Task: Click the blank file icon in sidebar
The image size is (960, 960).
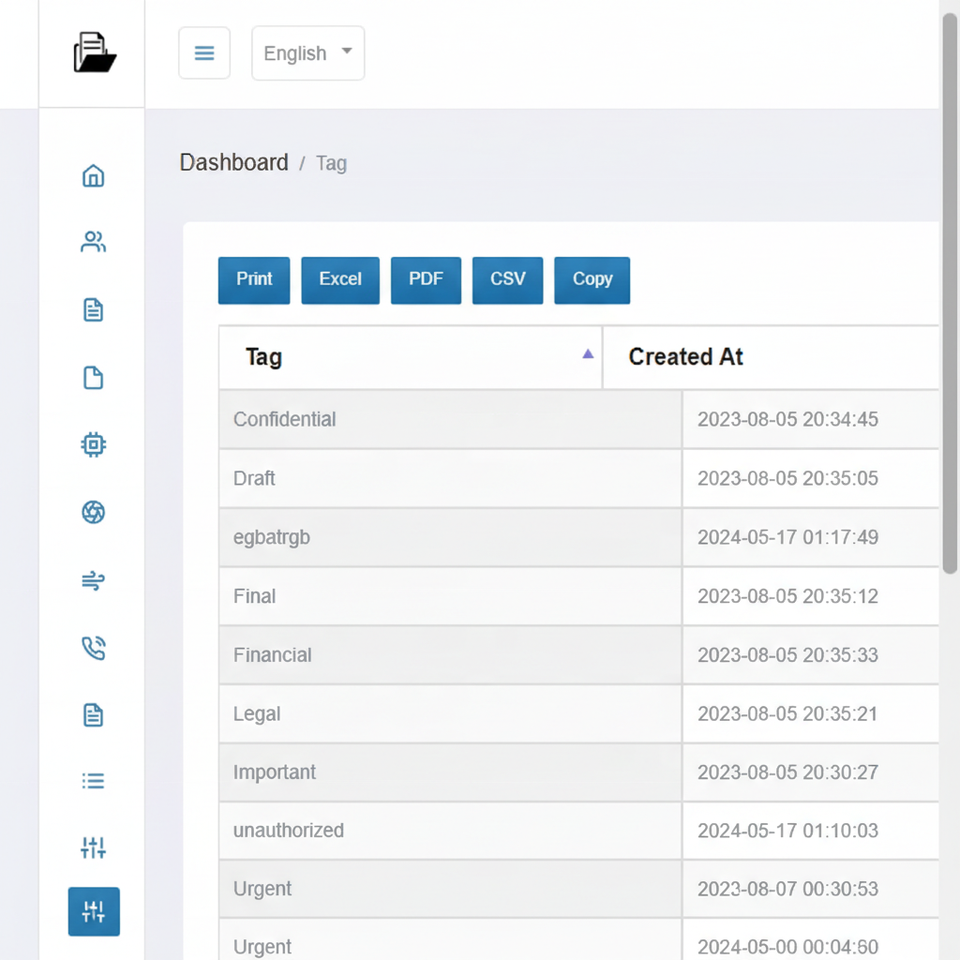Action: [x=93, y=378]
